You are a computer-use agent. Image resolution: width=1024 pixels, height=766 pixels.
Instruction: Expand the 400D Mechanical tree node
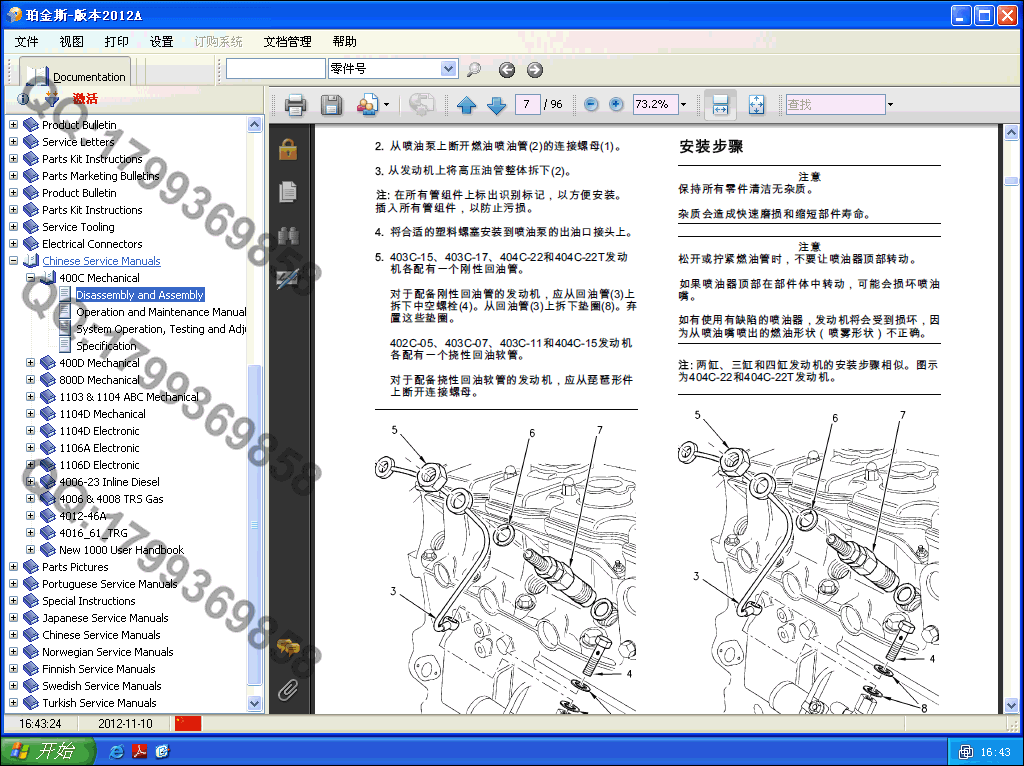(30, 363)
